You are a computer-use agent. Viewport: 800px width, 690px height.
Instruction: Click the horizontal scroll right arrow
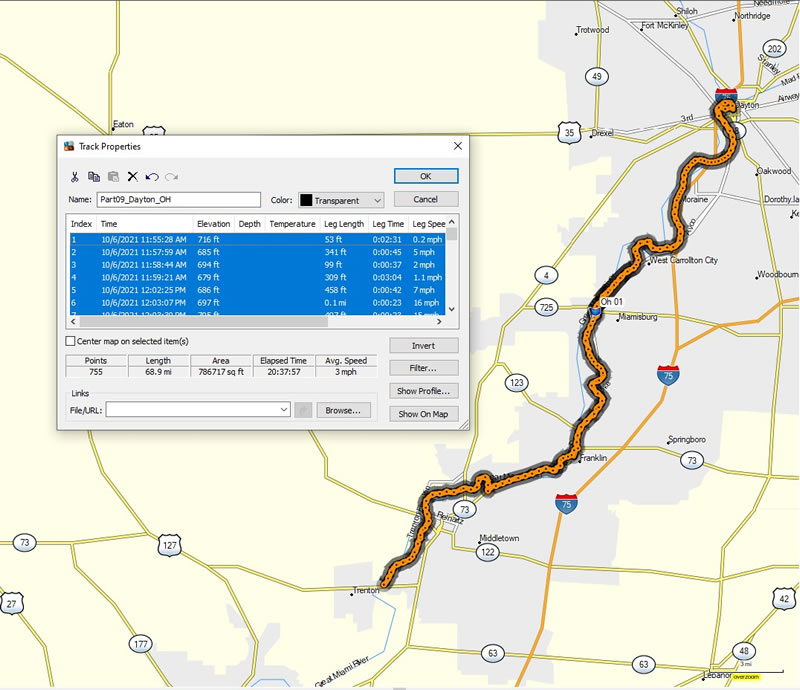click(439, 322)
